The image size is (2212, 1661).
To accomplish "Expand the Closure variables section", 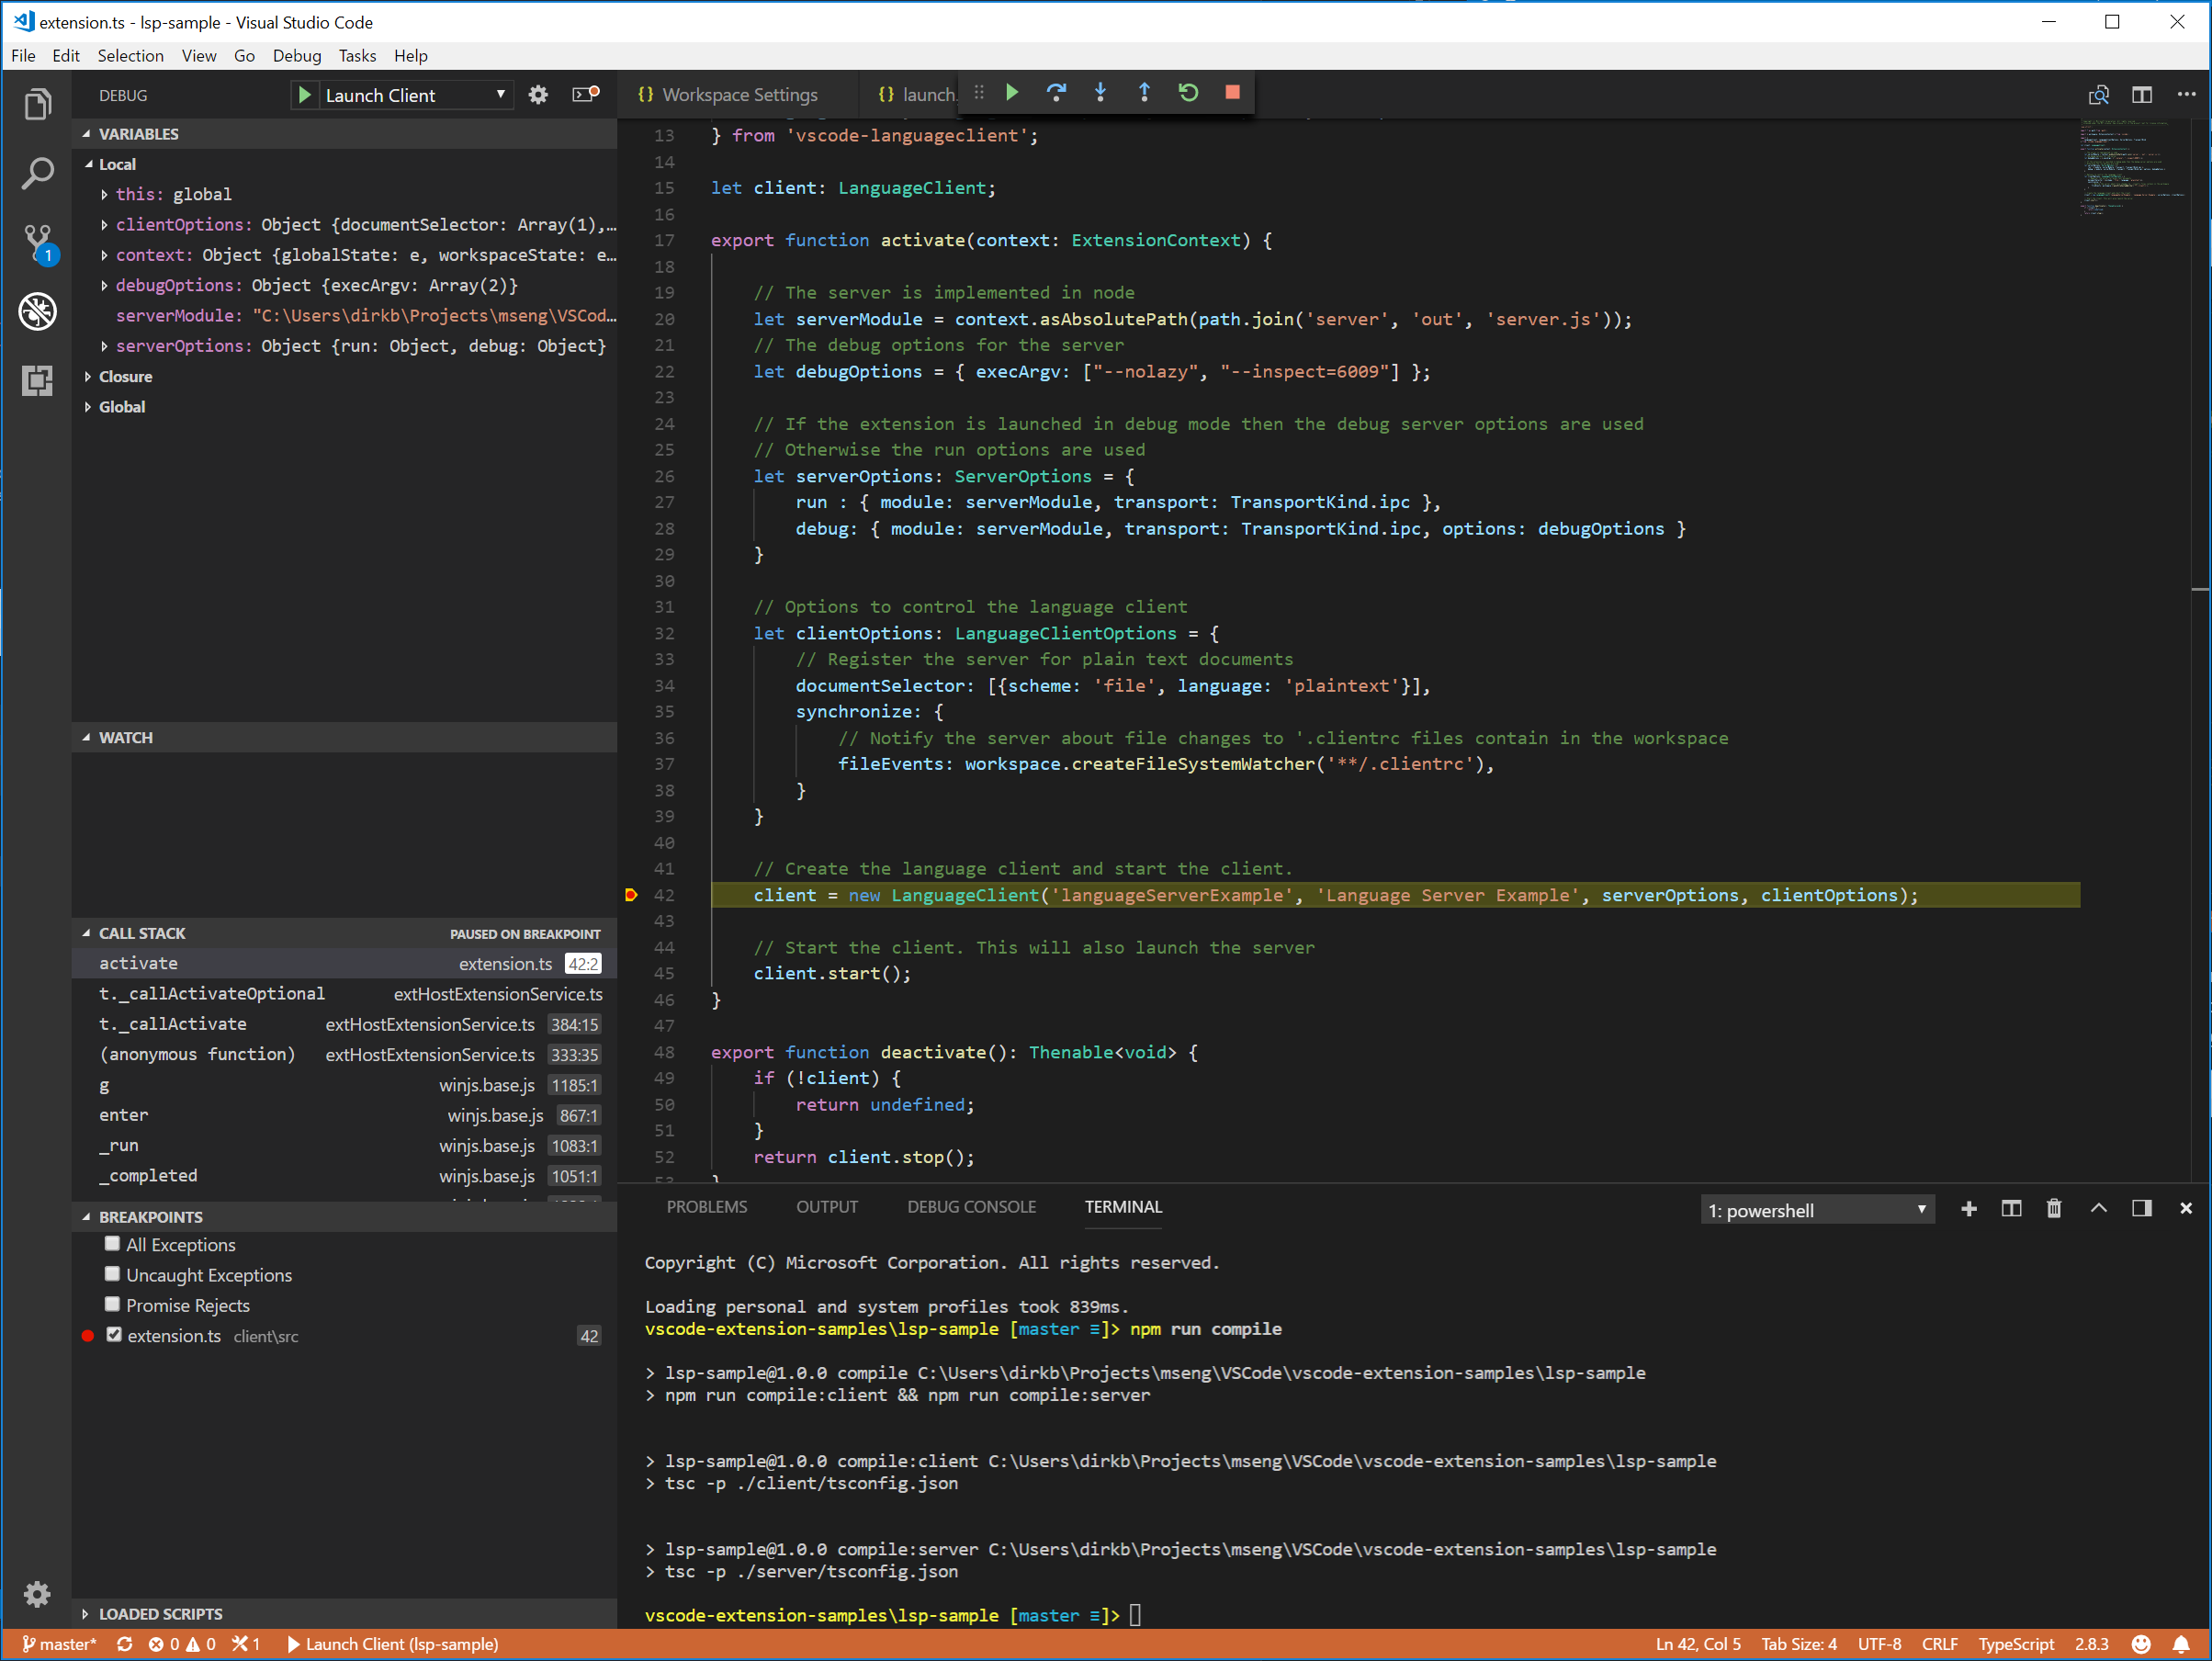I will pyautogui.click(x=89, y=377).
